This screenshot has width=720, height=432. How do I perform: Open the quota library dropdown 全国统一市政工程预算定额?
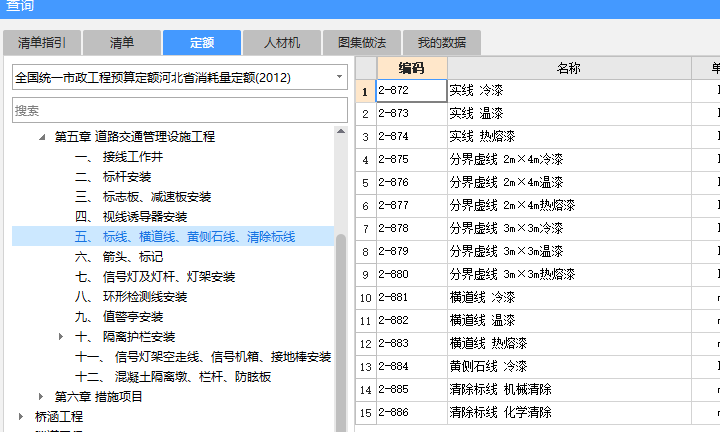[x=180, y=77]
